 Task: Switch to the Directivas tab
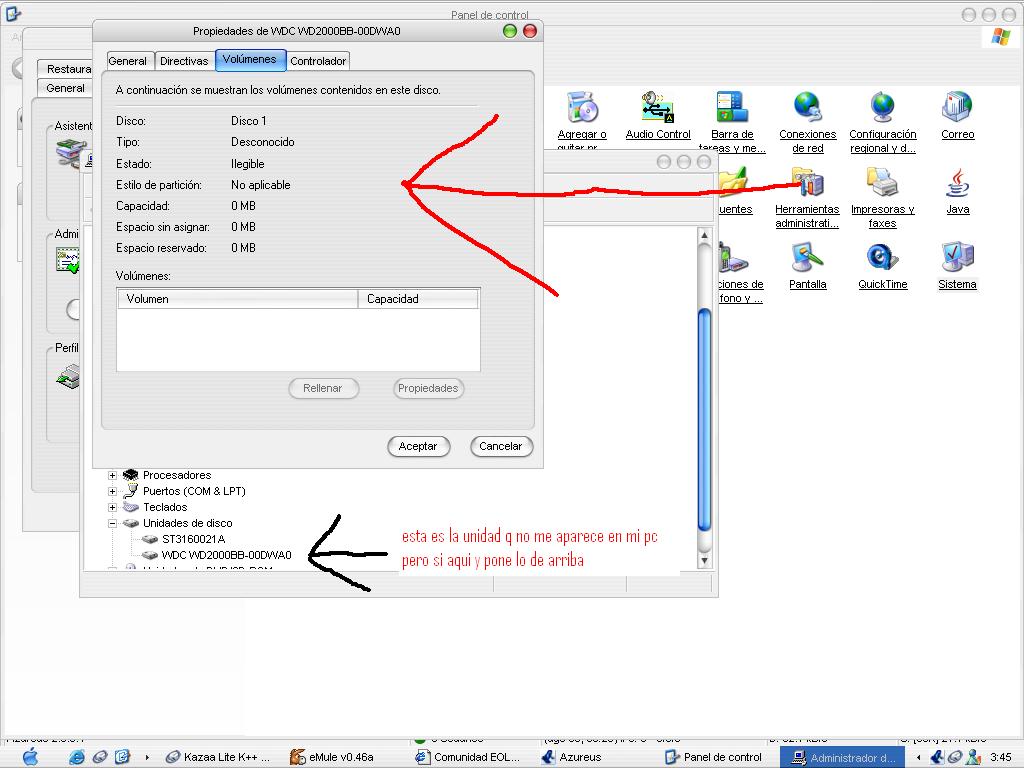184,61
